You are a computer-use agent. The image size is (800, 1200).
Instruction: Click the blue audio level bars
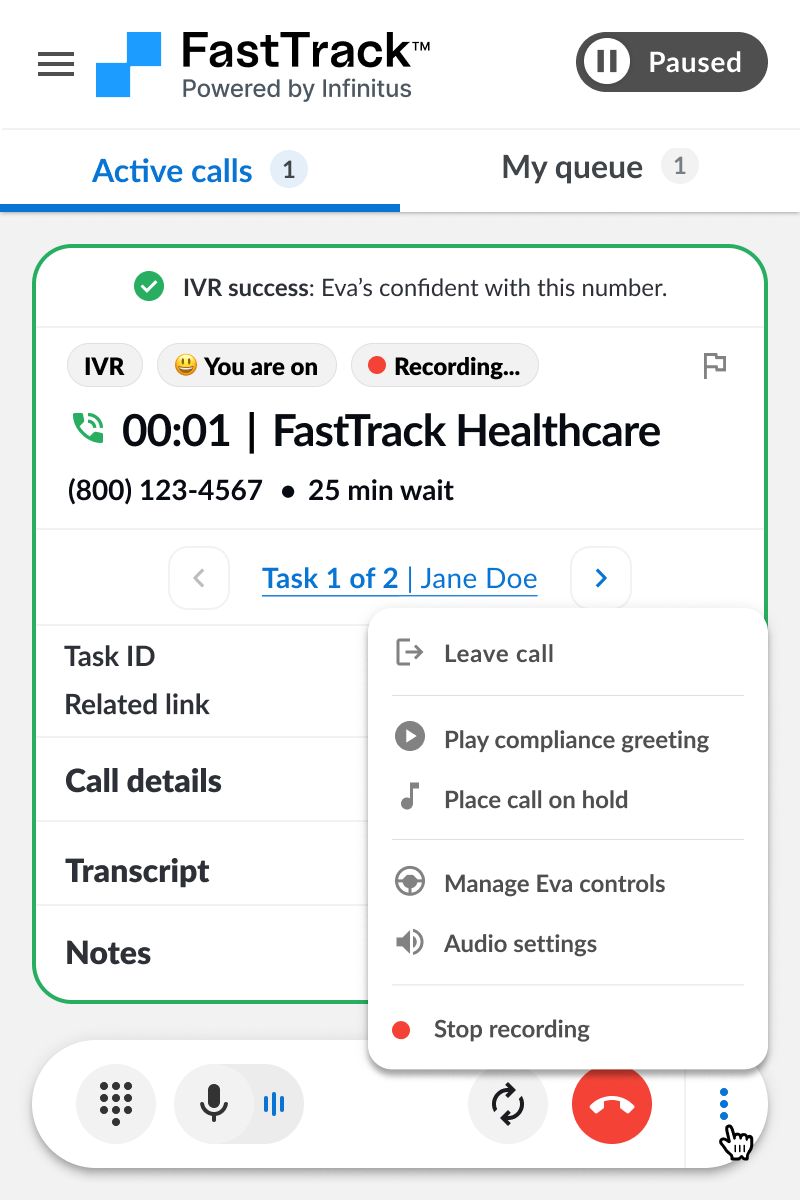tap(273, 1104)
